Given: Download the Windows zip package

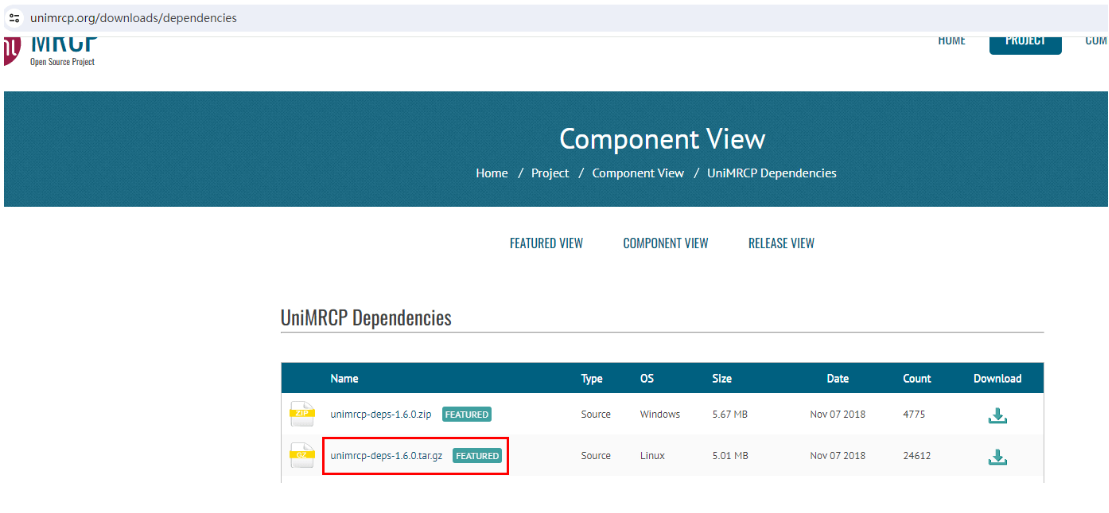Looking at the screenshot, I should [x=997, y=415].
